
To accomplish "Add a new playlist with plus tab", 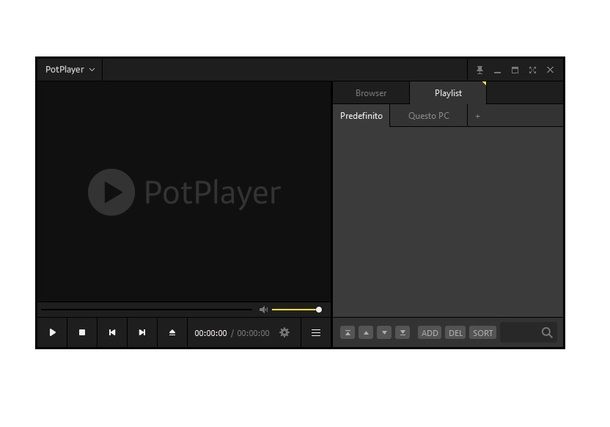I will pyautogui.click(x=478, y=116).
